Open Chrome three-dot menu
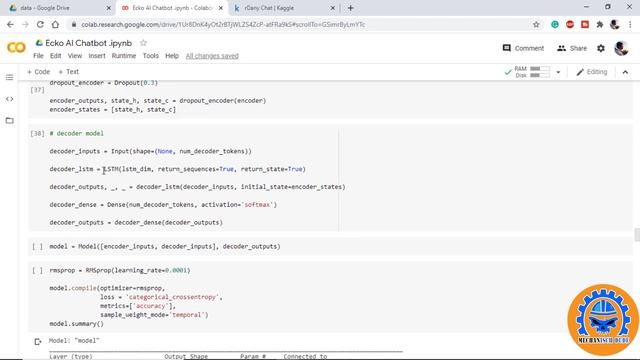Viewport: 640px width, 360px height. [x=630, y=24]
